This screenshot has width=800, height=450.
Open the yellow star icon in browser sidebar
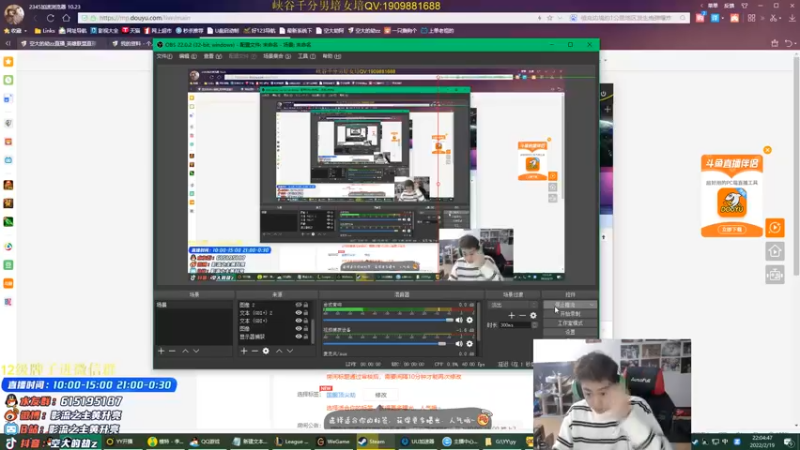click(x=8, y=62)
